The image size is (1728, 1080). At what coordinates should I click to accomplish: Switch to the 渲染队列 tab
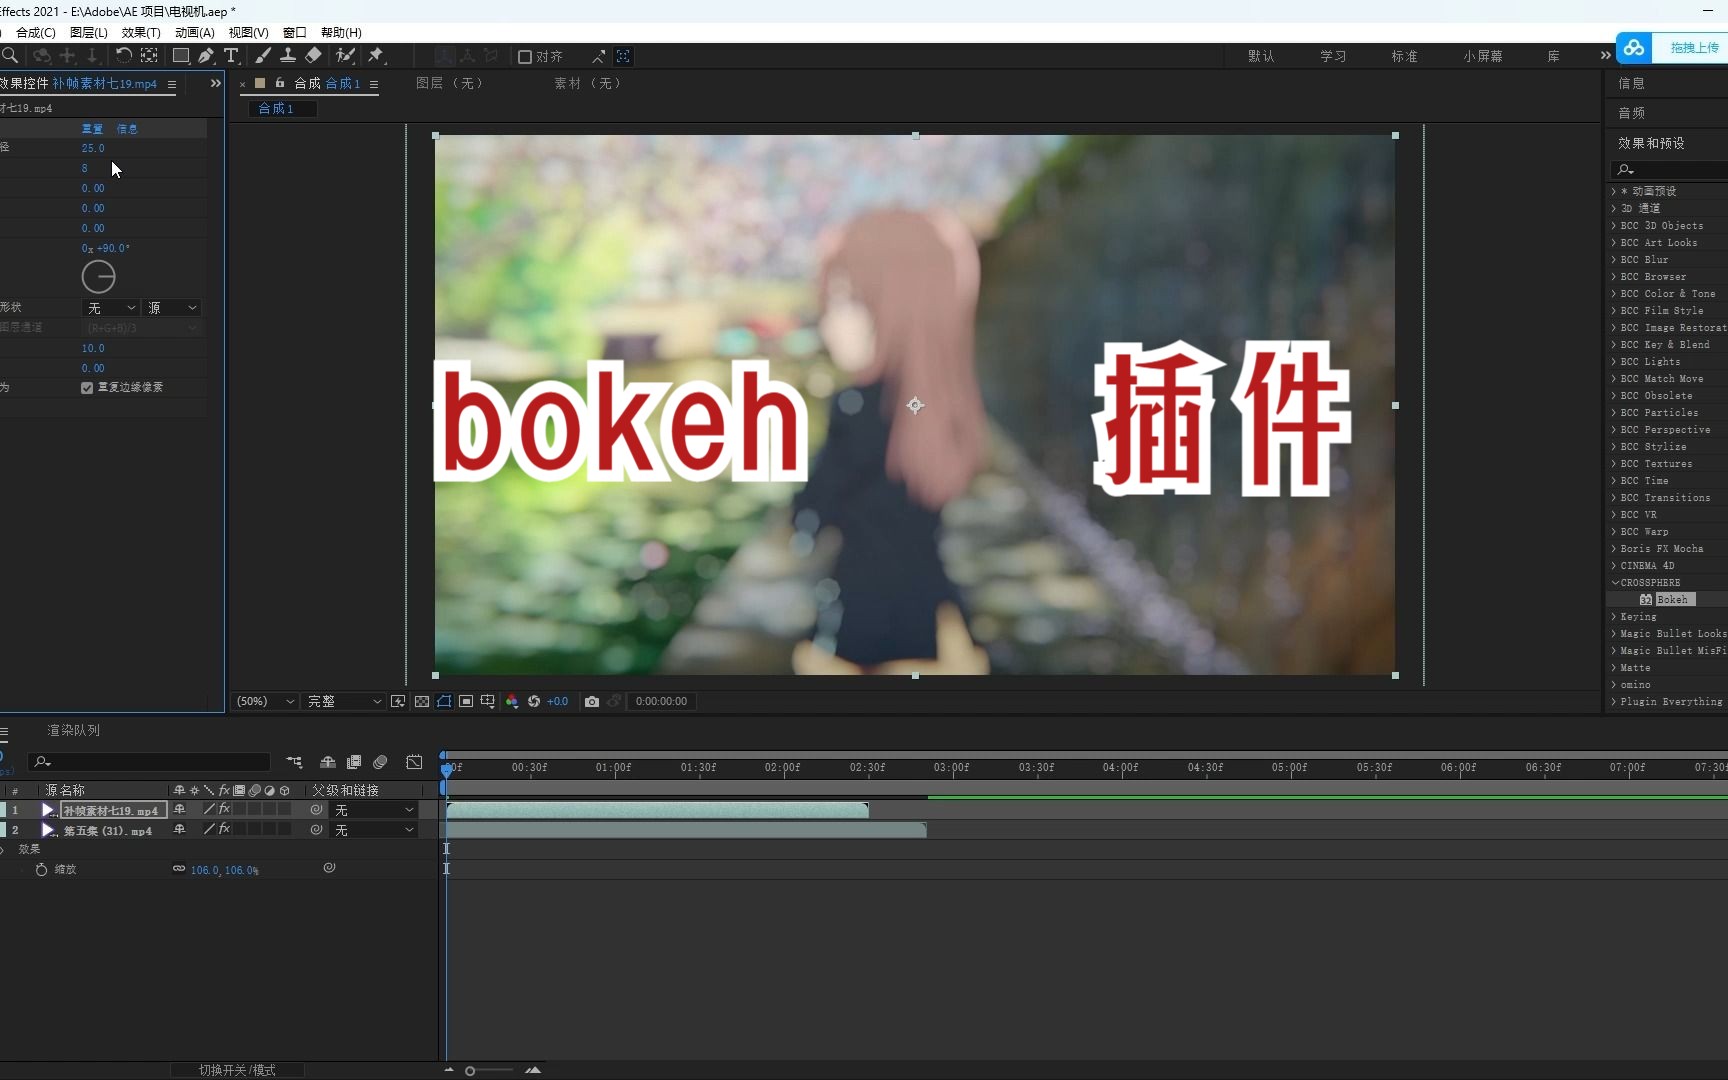click(x=74, y=730)
